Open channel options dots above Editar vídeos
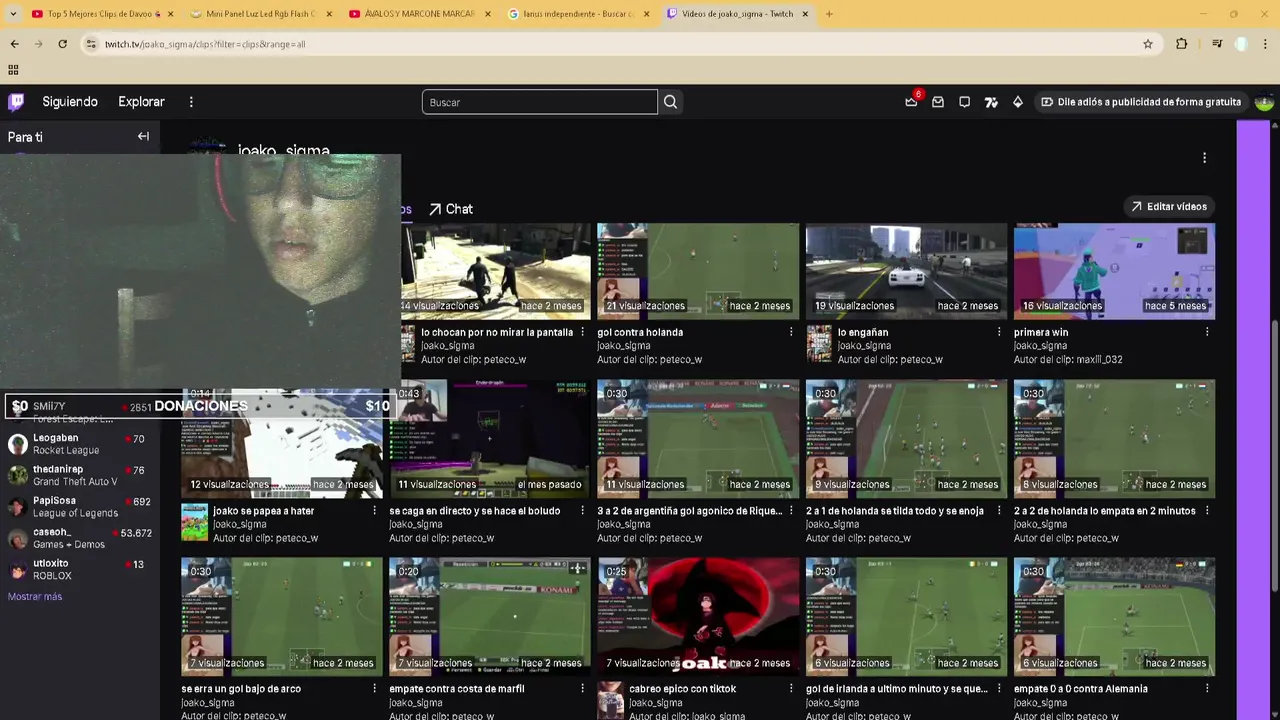 click(x=1204, y=158)
